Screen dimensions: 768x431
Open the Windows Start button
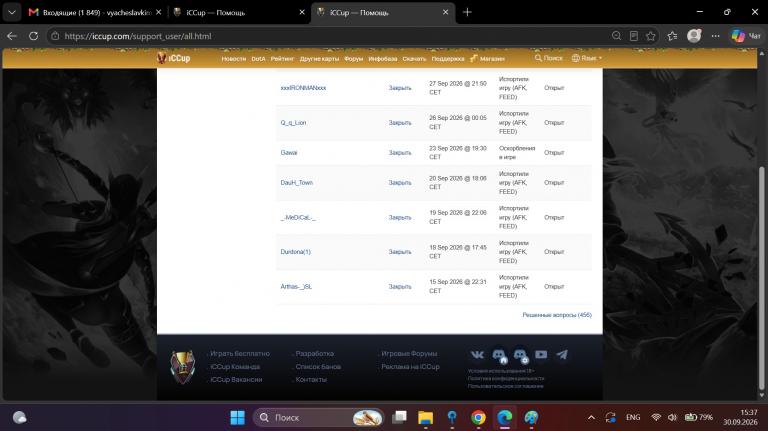238,417
